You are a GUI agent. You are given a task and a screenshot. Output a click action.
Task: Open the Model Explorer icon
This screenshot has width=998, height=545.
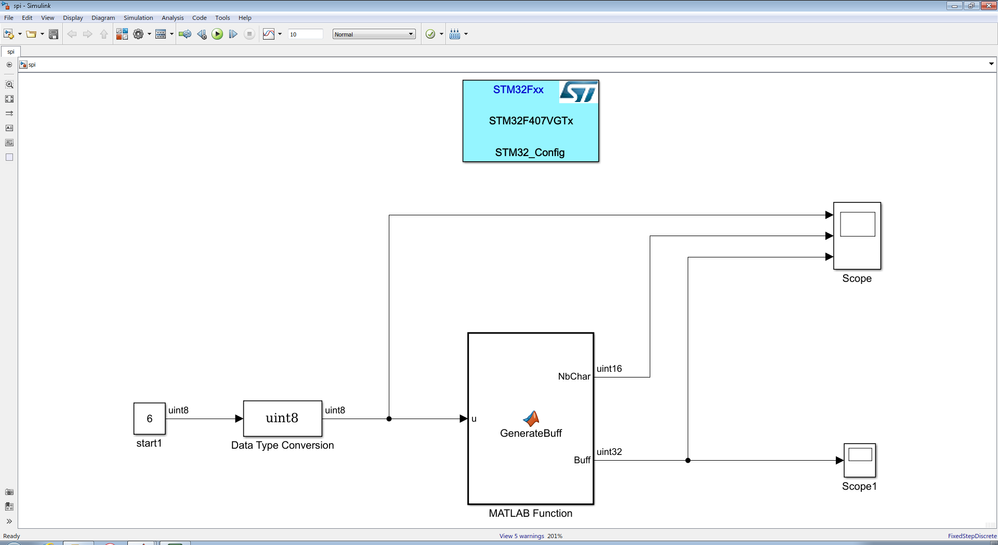point(160,34)
